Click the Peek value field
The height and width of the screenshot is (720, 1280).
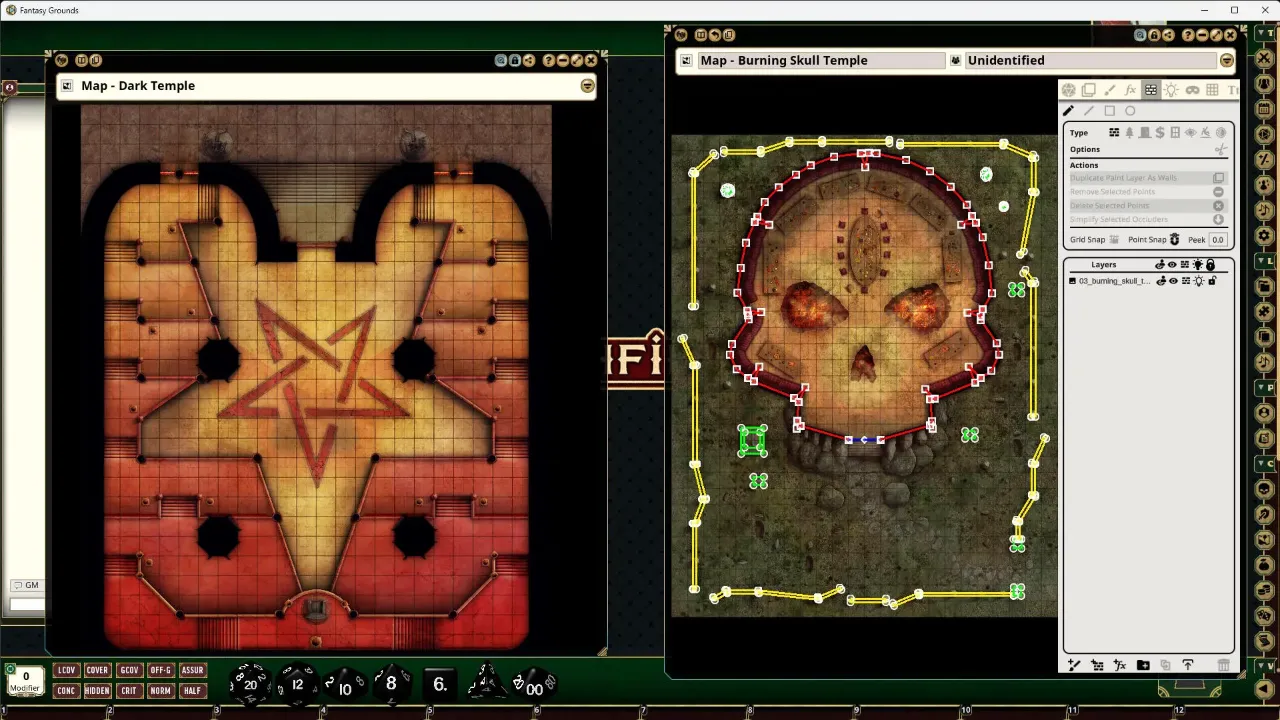(1218, 240)
